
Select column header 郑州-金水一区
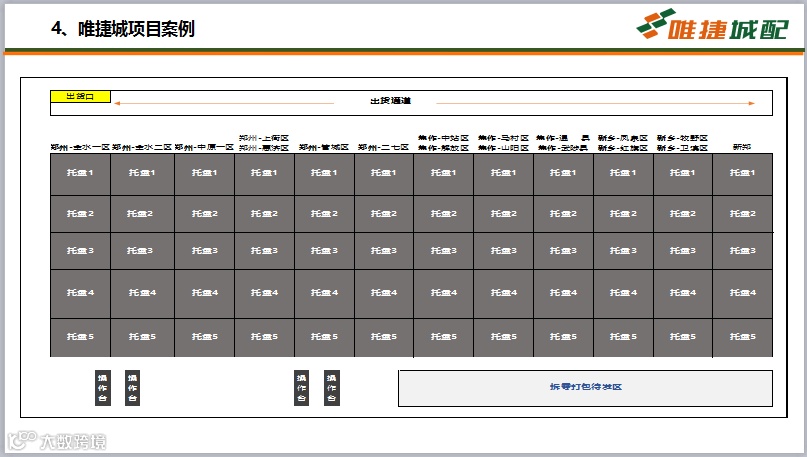pyautogui.click(x=80, y=147)
